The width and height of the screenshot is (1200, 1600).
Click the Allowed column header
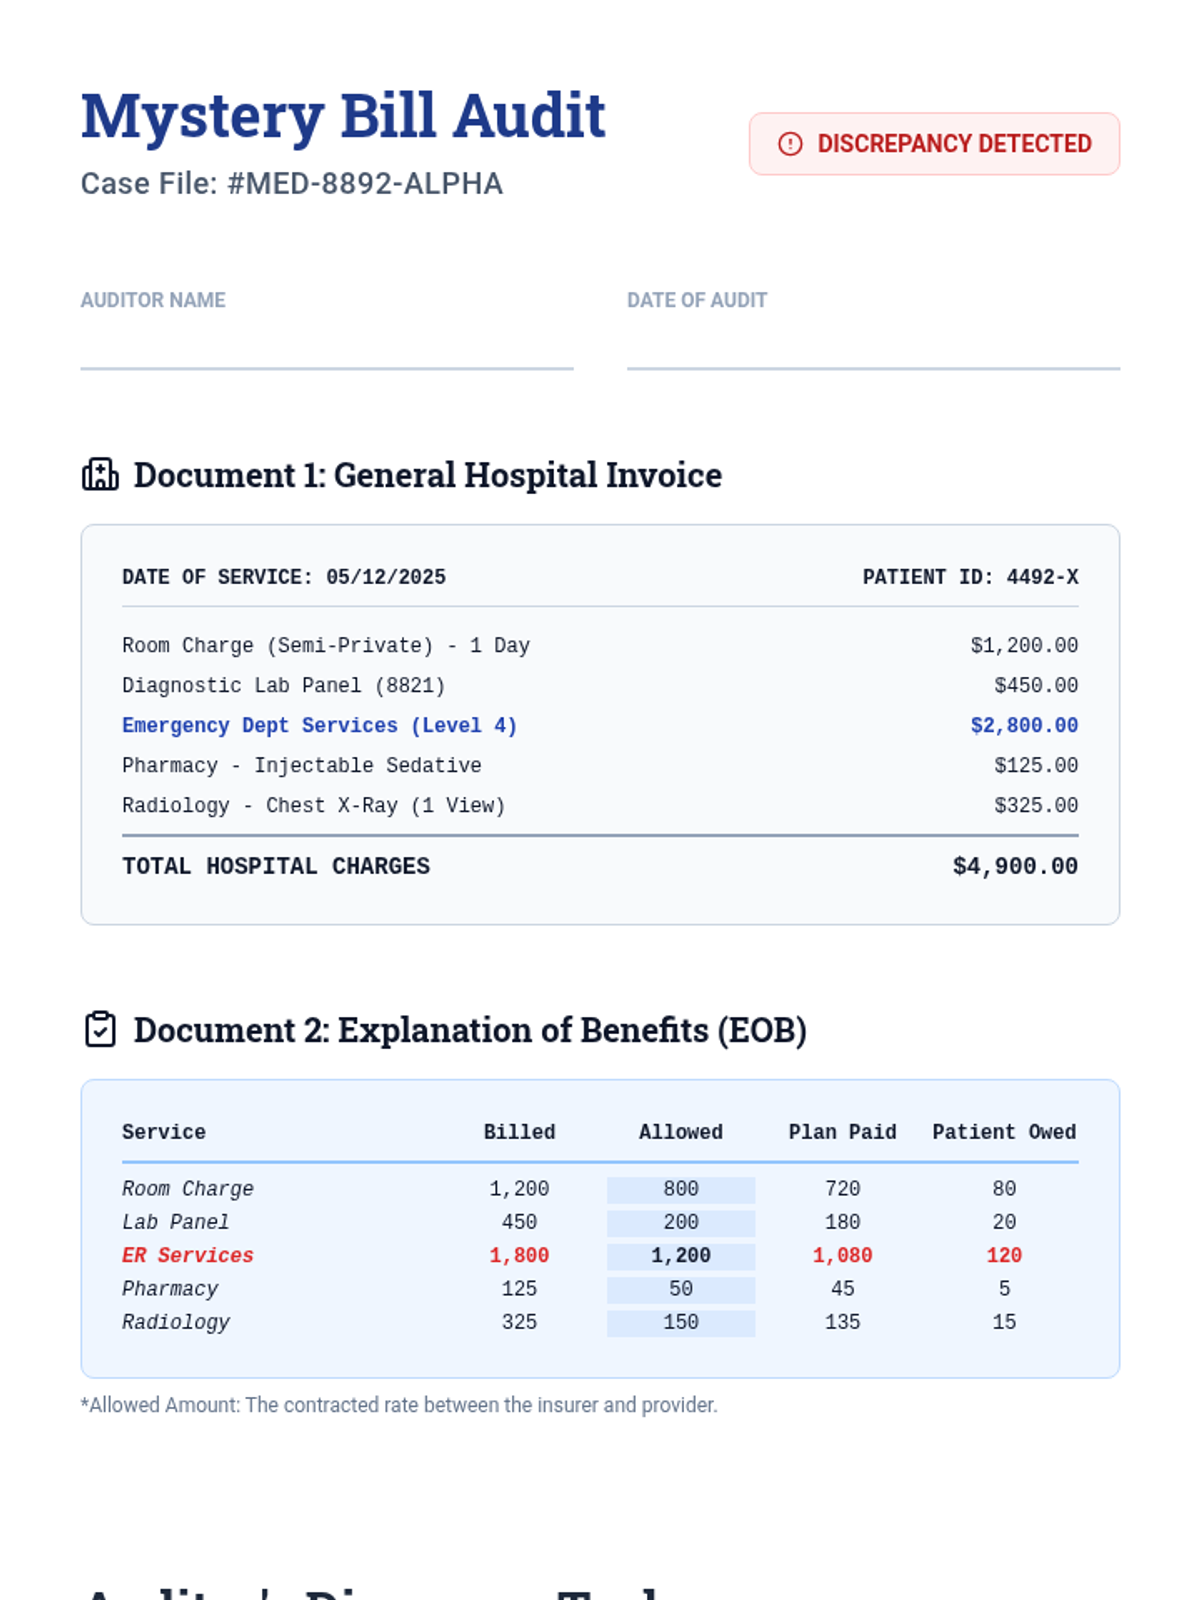coord(680,1132)
